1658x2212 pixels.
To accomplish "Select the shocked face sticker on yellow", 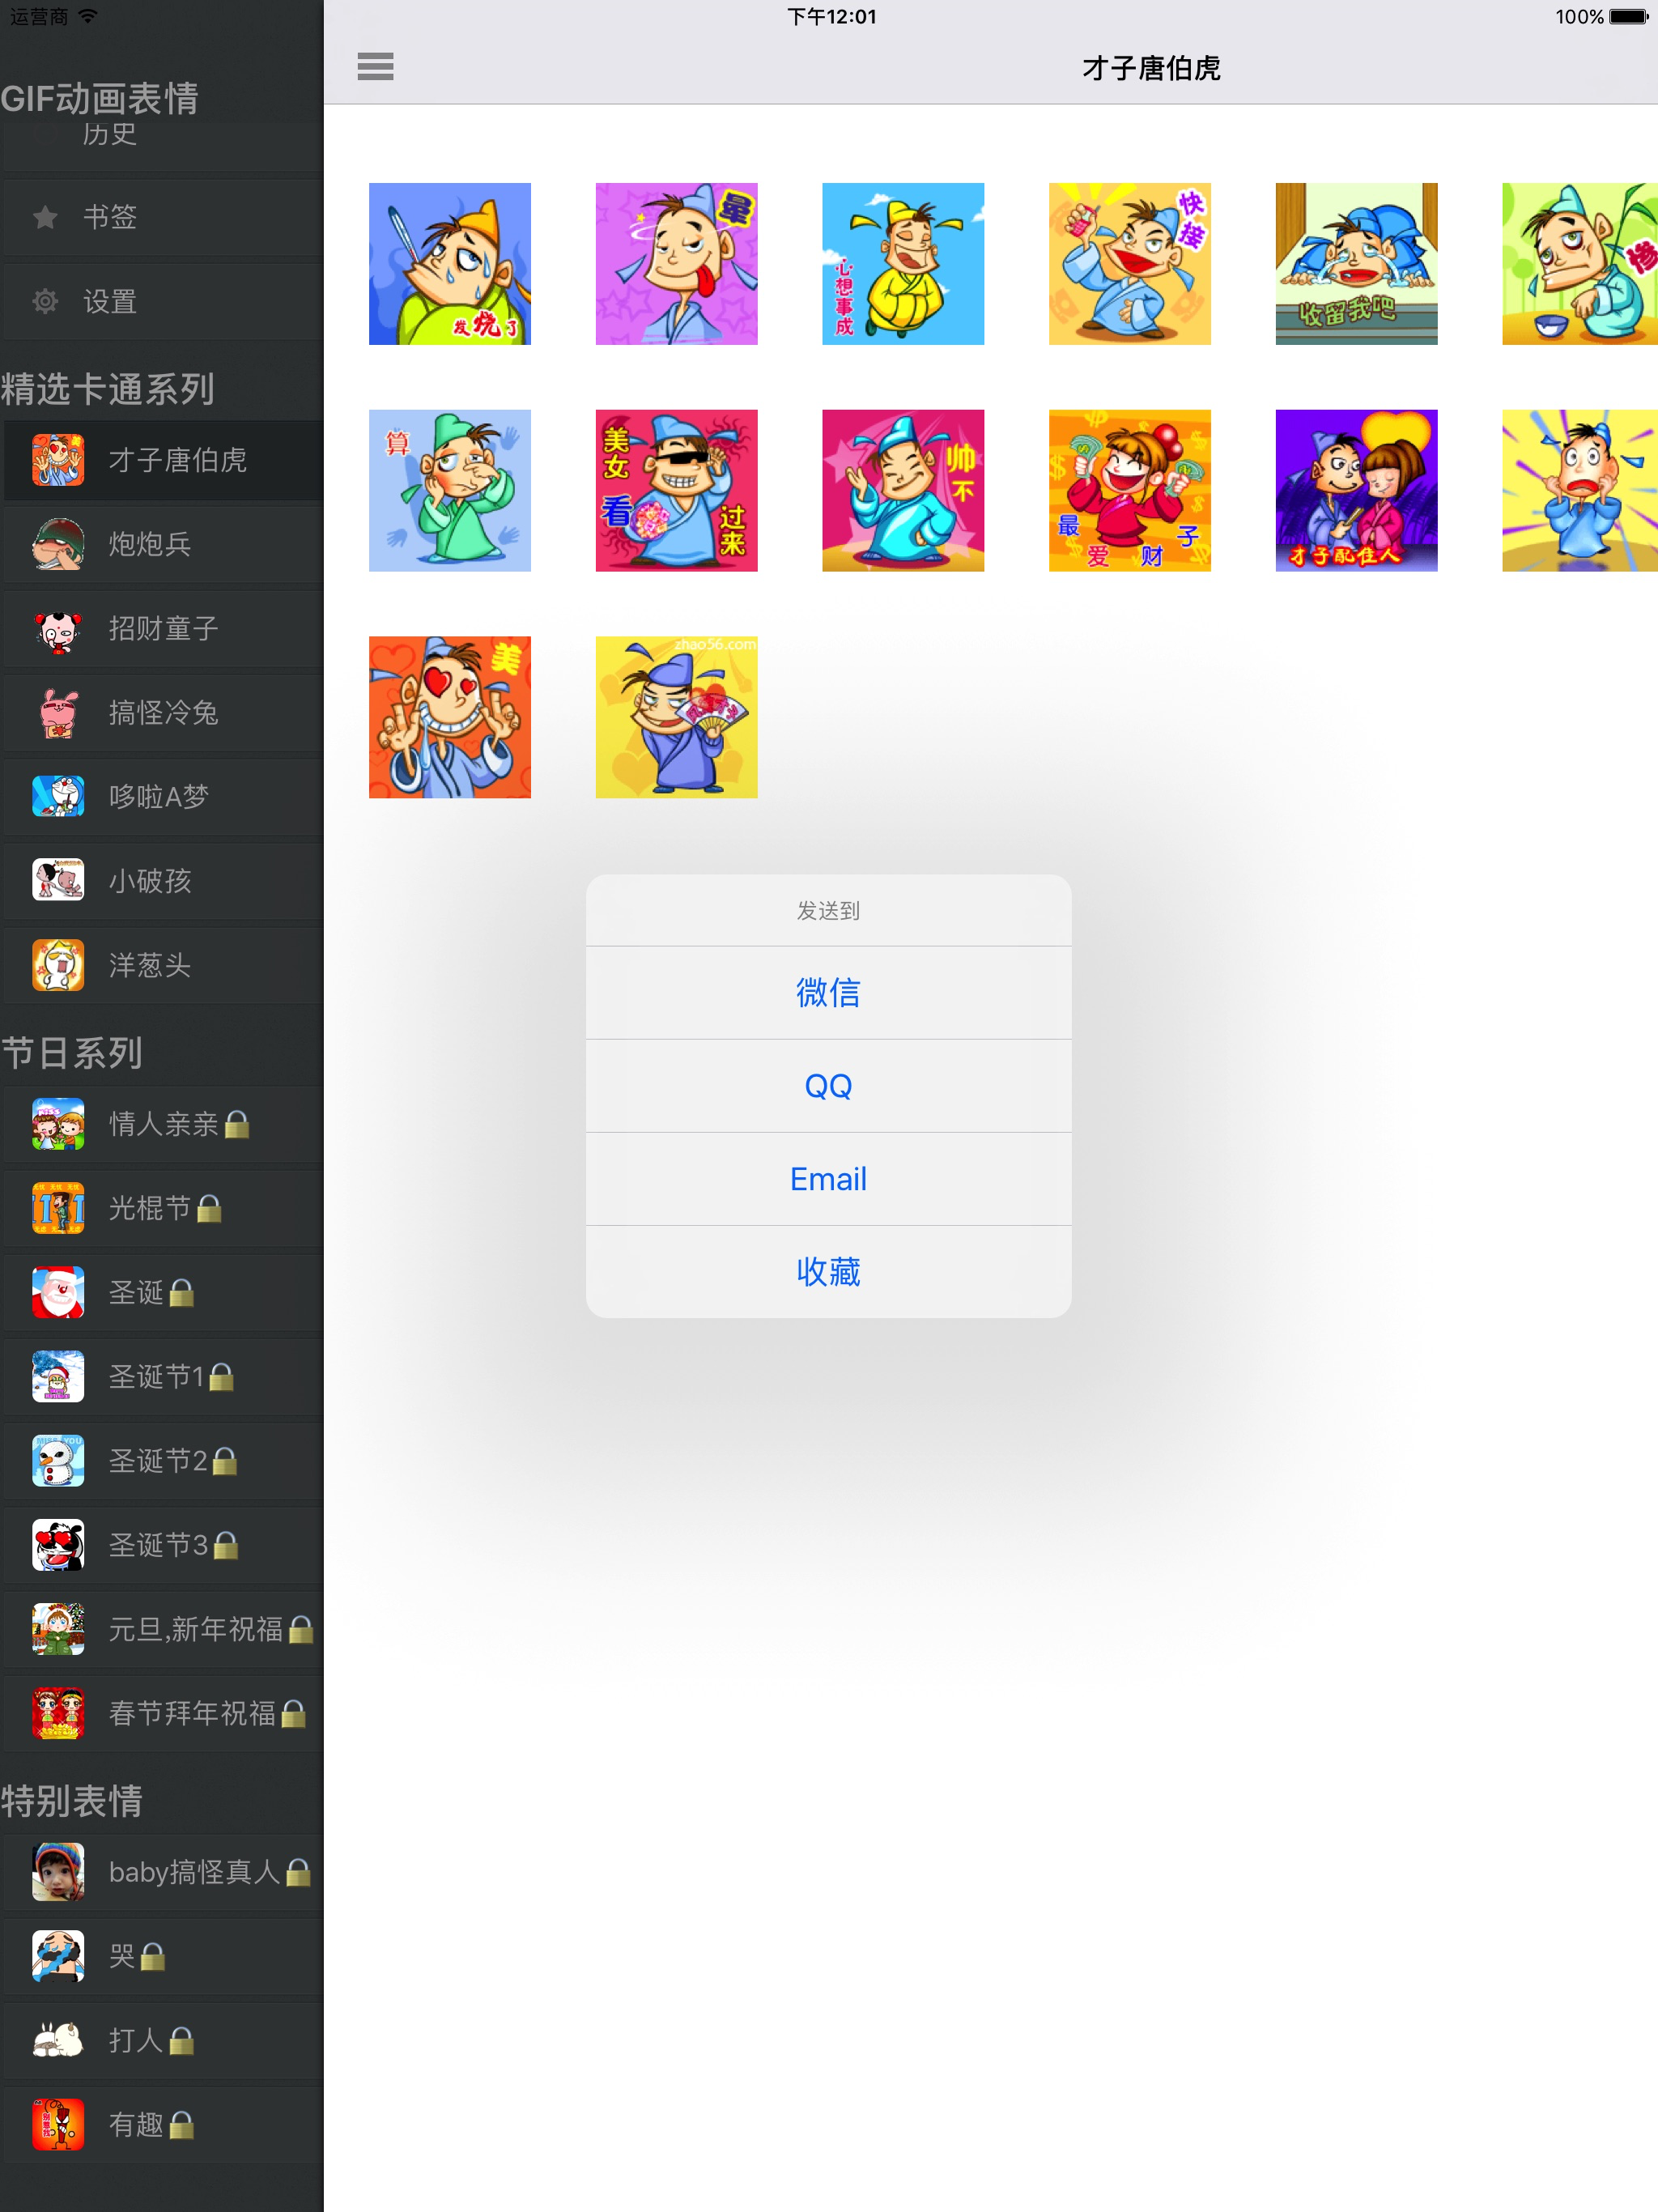I will 1580,491.
